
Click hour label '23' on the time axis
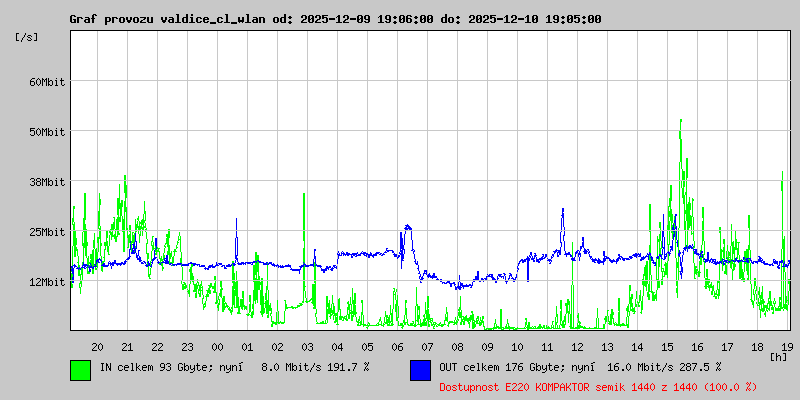coord(187,347)
